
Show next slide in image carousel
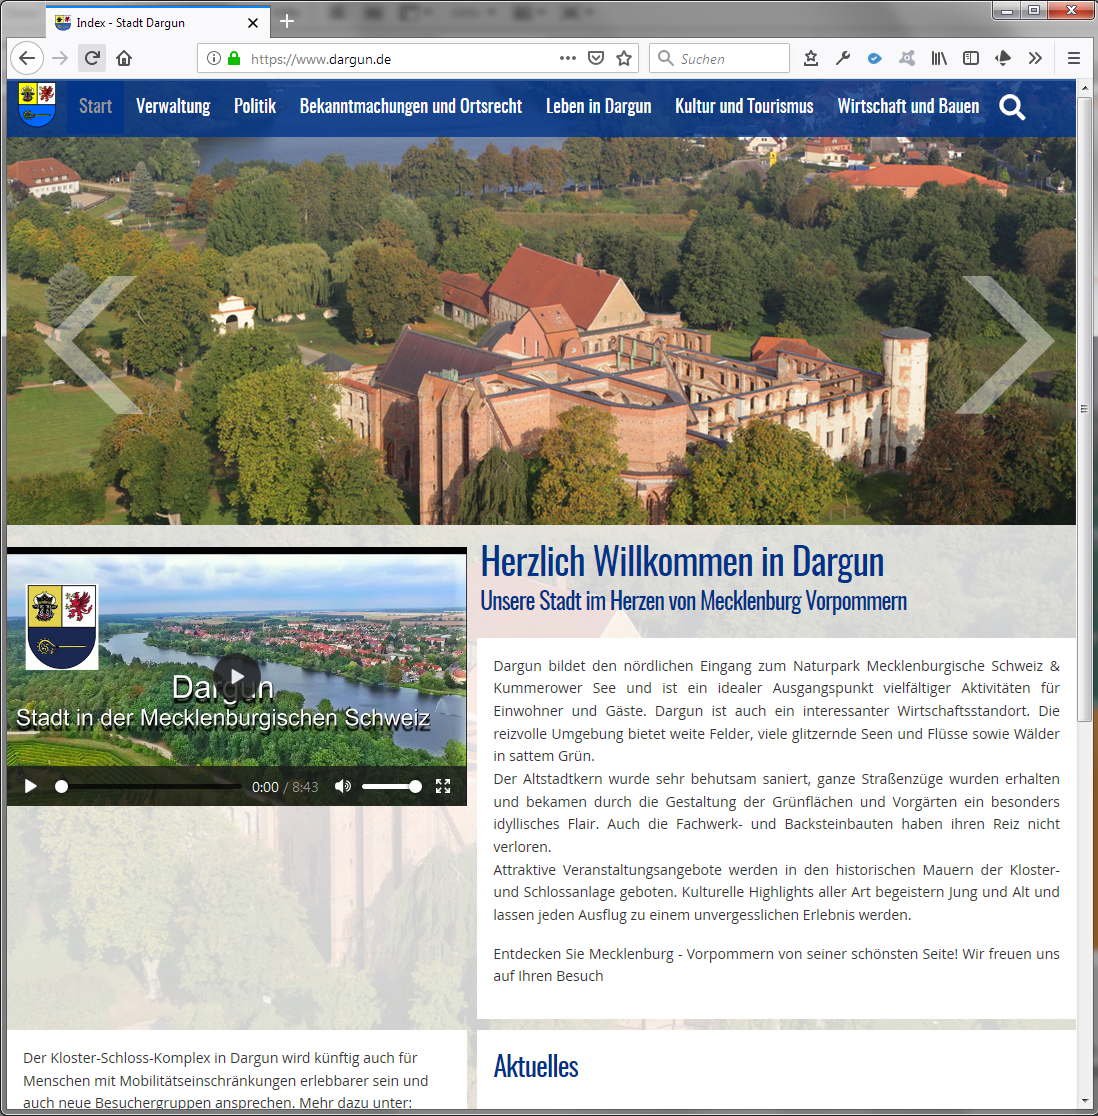(1005, 344)
